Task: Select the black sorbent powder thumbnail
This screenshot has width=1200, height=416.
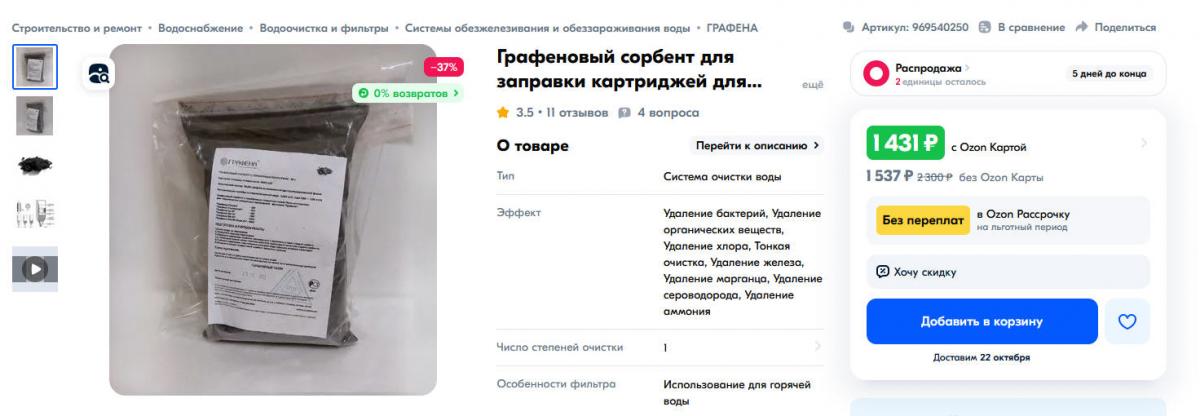Action: click(x=35, y=165)
